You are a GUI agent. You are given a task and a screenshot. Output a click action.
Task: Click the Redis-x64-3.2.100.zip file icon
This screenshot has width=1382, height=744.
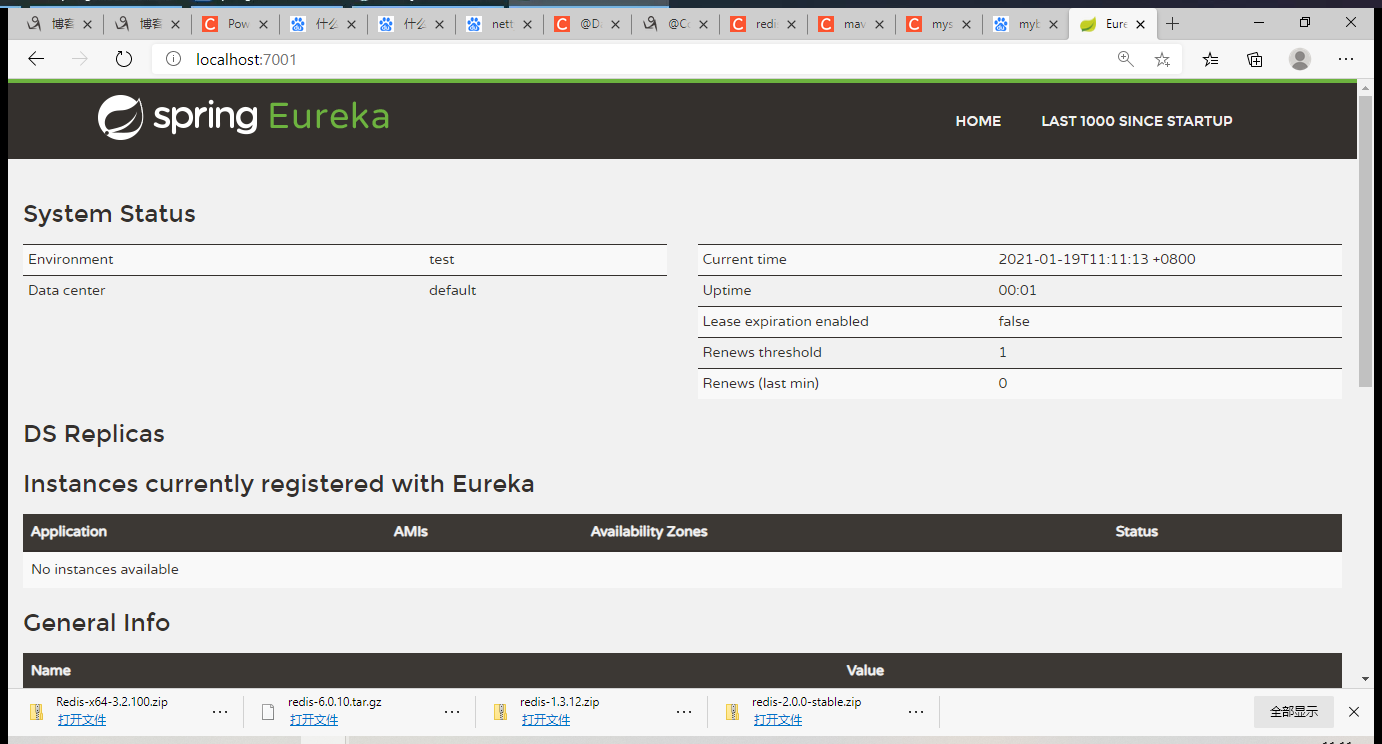pos(36,712)
